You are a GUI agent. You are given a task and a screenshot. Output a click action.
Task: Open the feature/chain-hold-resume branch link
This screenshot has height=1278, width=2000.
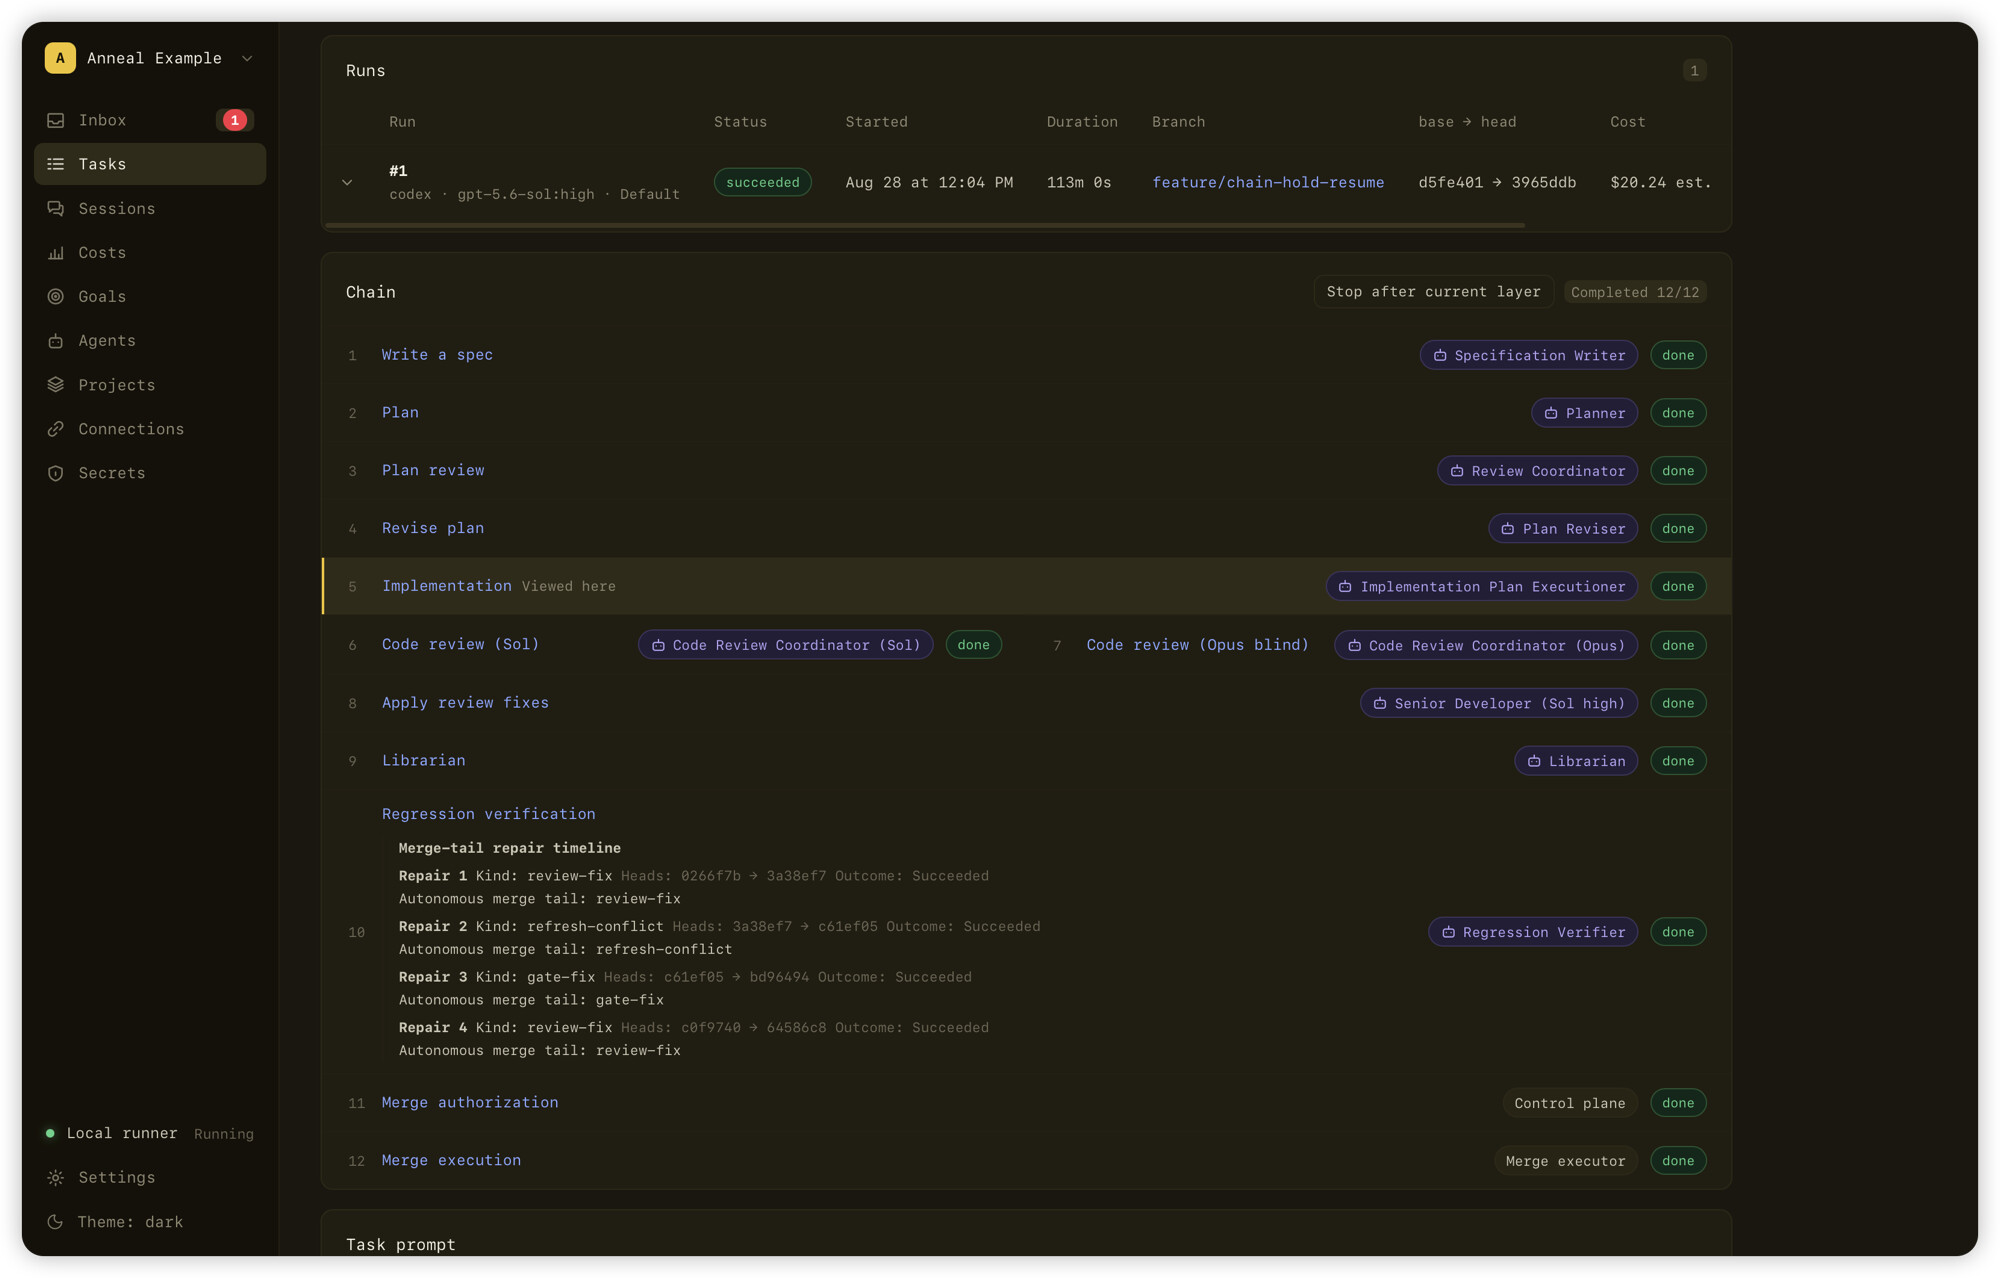1268,182
